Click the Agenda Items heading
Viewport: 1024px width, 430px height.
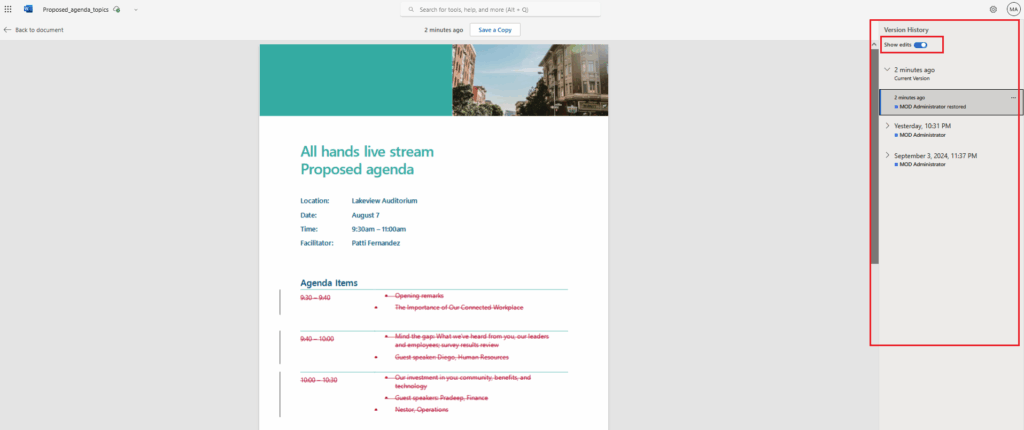328,283
